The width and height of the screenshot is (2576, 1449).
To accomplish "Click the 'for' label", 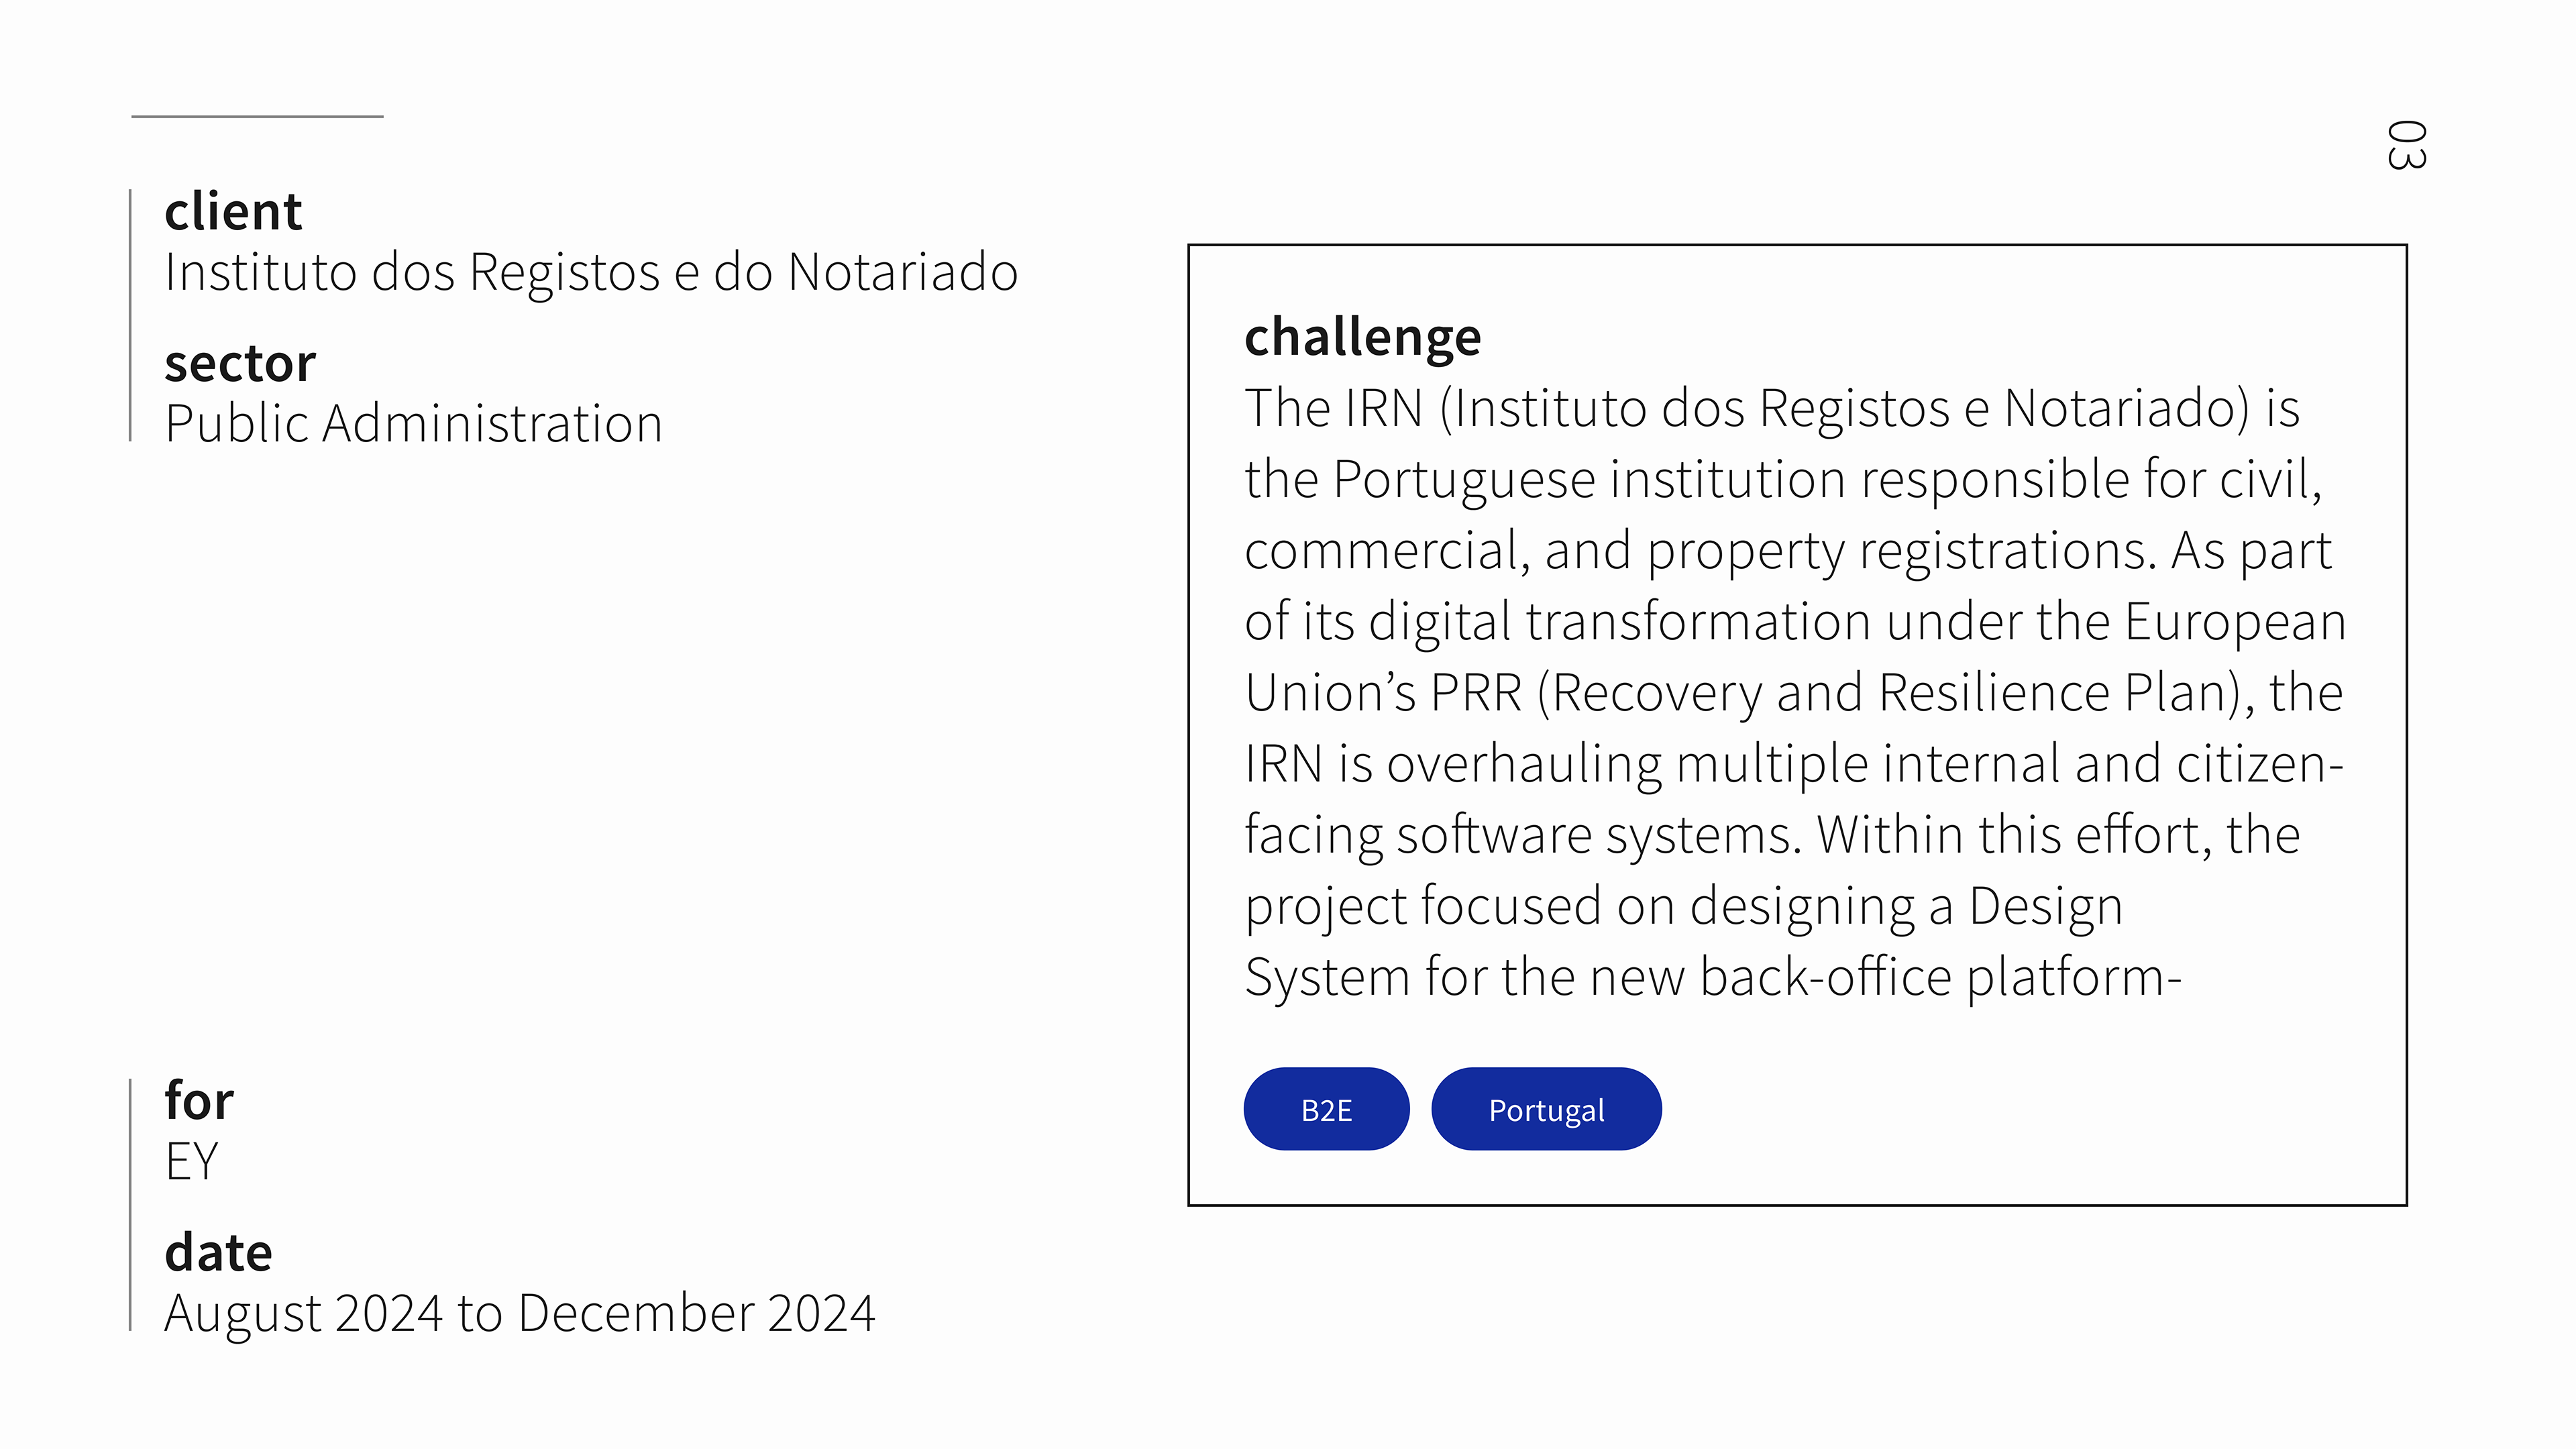I will coord(199,1100).
